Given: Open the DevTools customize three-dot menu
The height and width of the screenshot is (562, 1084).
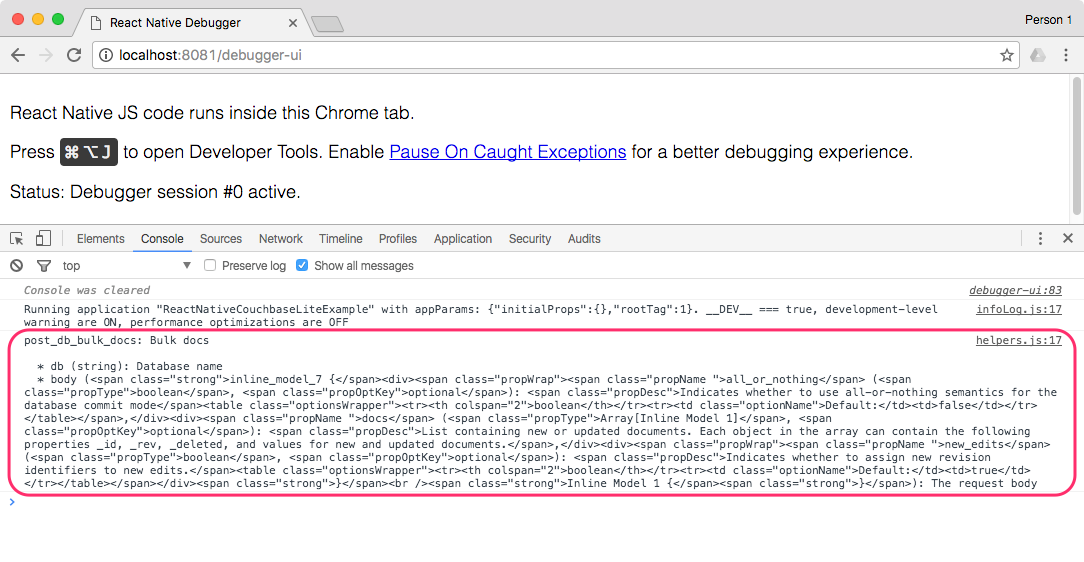Looking at the screenshot, I should pyautogui.click(x=1040, y=238).
